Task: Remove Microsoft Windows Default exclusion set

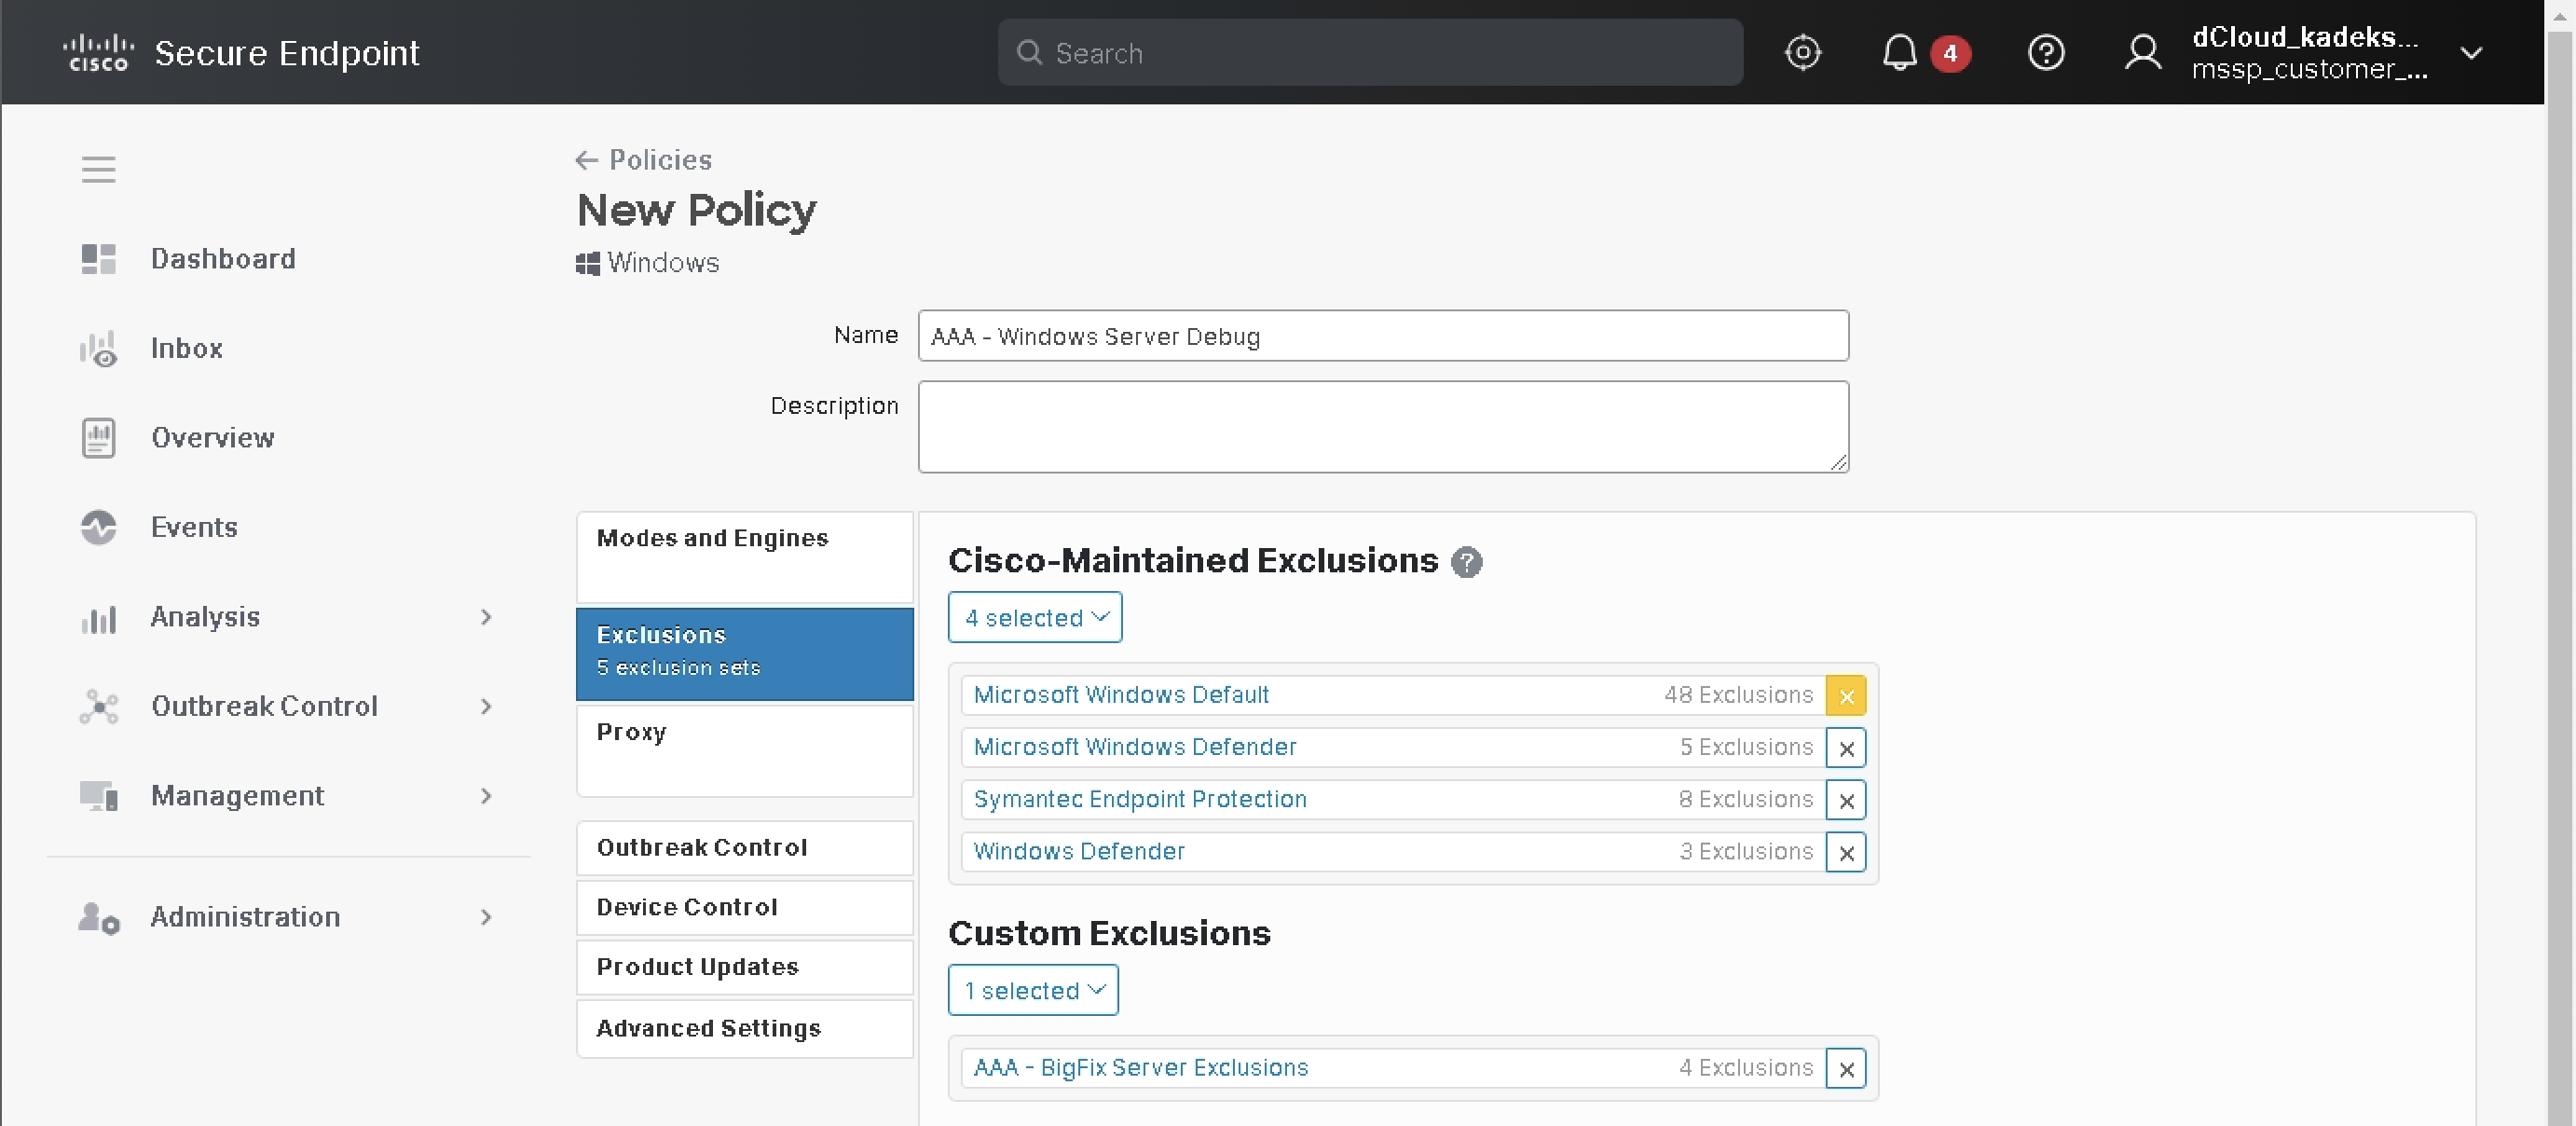Action: (1845, 696)
